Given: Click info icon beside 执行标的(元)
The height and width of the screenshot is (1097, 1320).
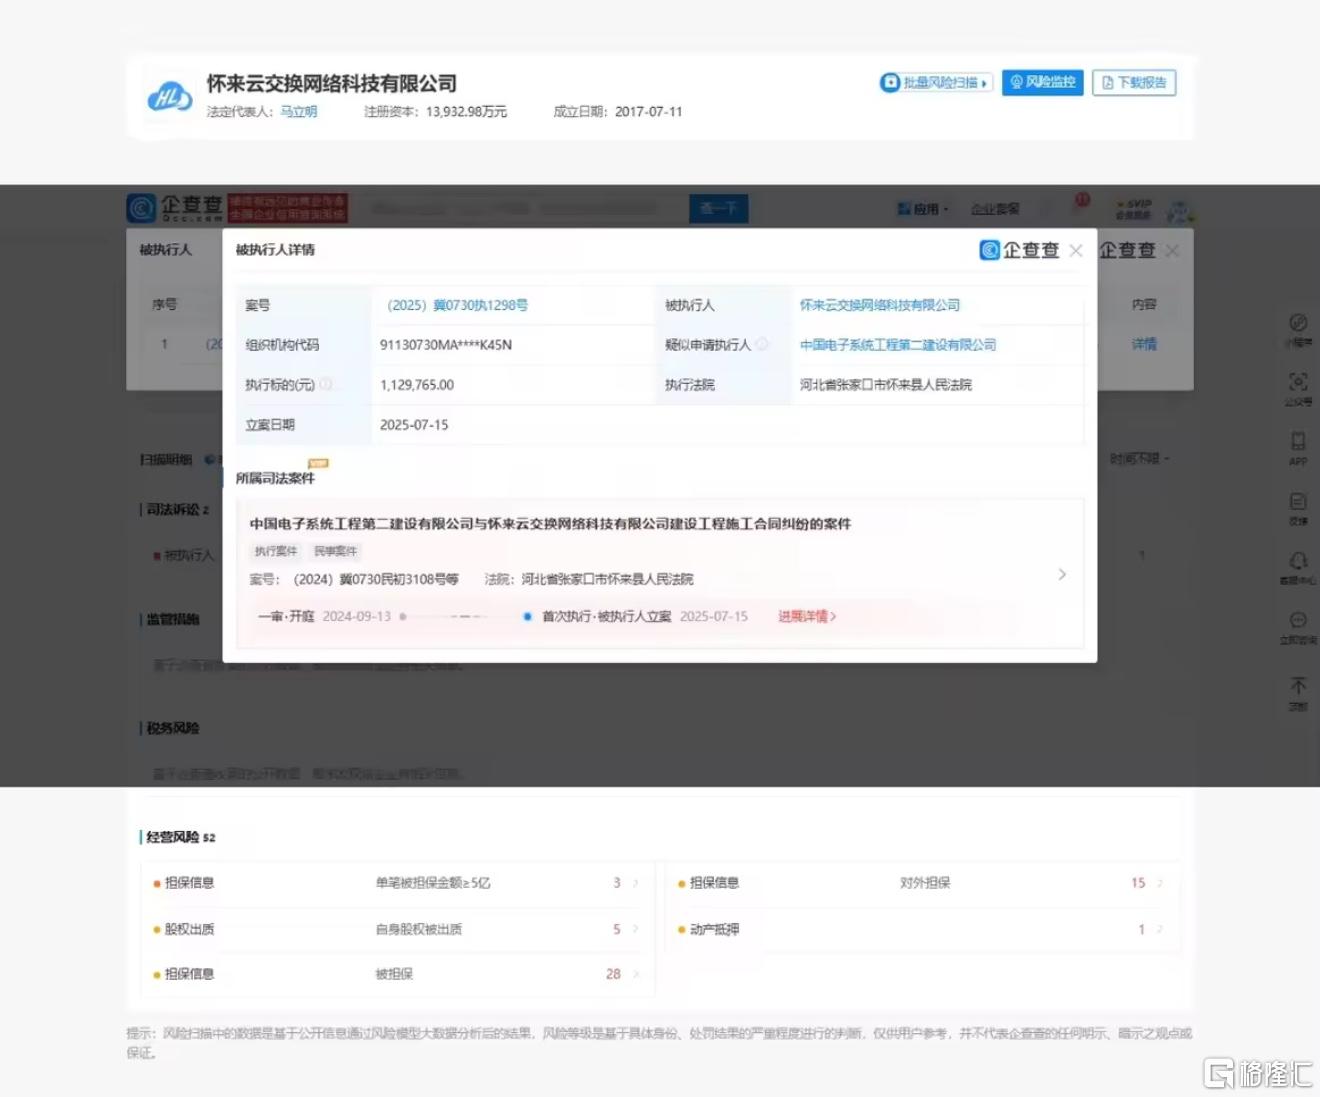Looking at the screenshot, I should 325,384.
